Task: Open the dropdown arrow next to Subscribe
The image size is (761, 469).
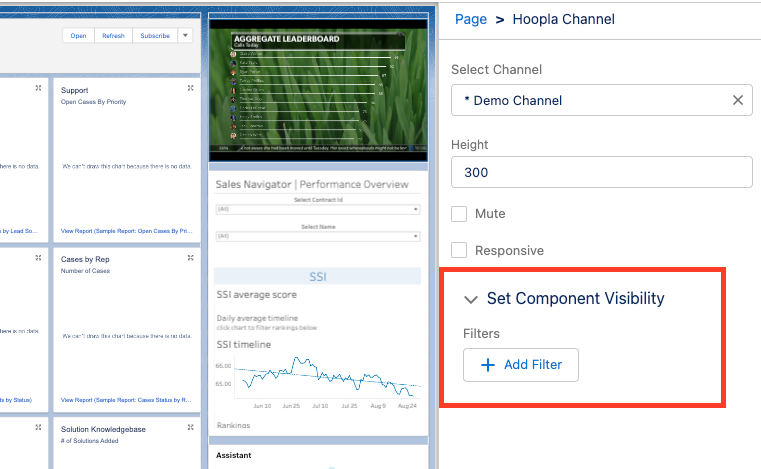Action: 185,35
